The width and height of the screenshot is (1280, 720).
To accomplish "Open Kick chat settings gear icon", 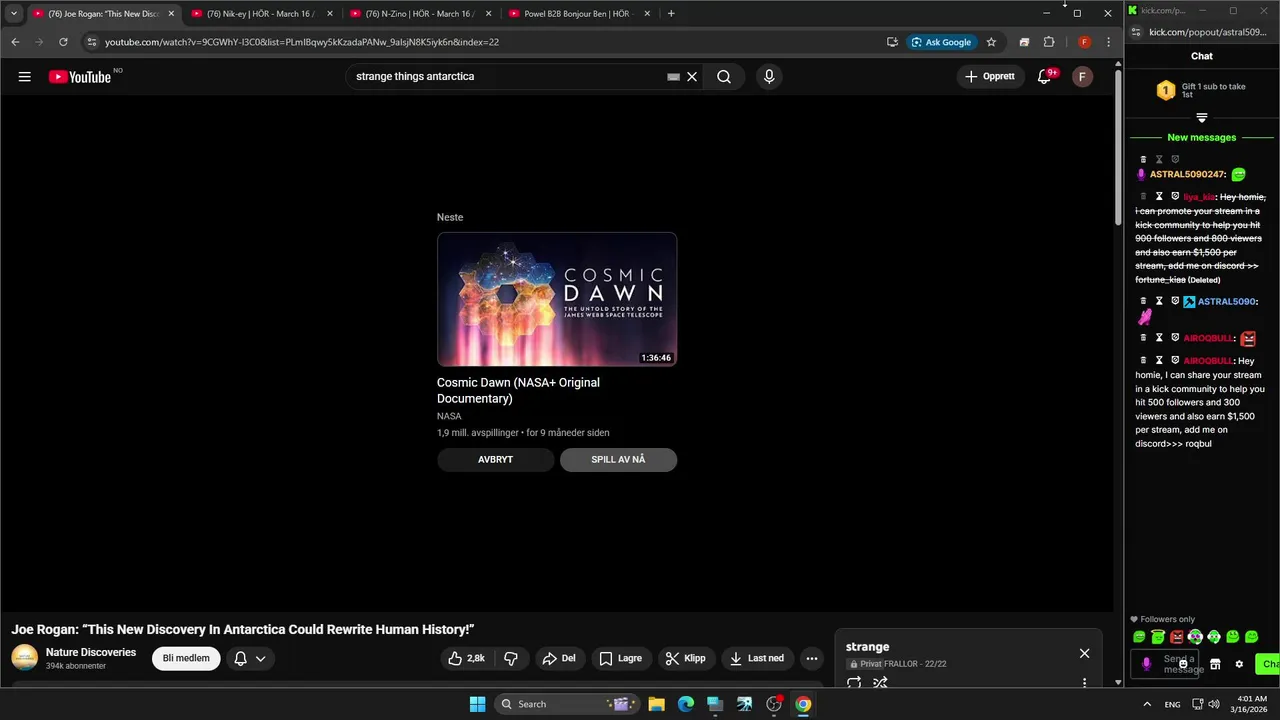I will click(1239, 664).
